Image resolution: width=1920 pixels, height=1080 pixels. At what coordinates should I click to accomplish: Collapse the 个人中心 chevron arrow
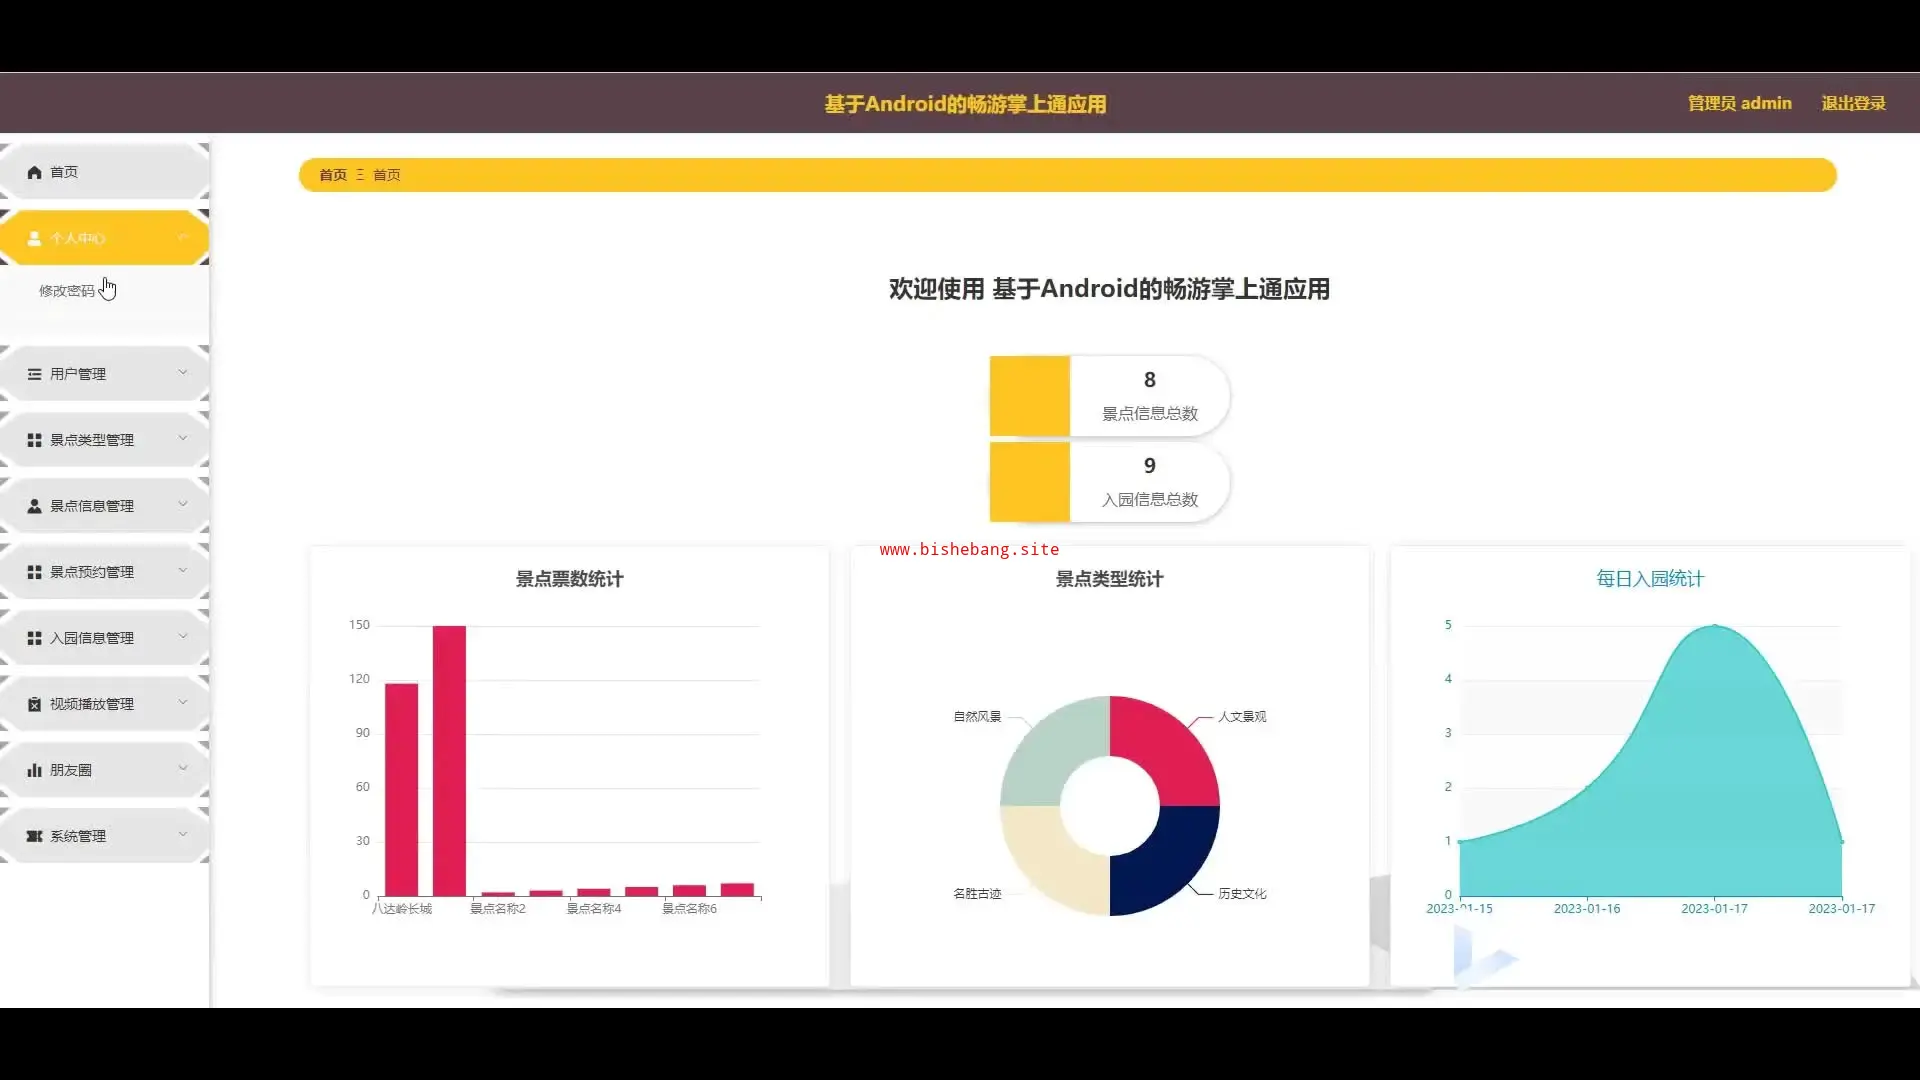[183, 237]
